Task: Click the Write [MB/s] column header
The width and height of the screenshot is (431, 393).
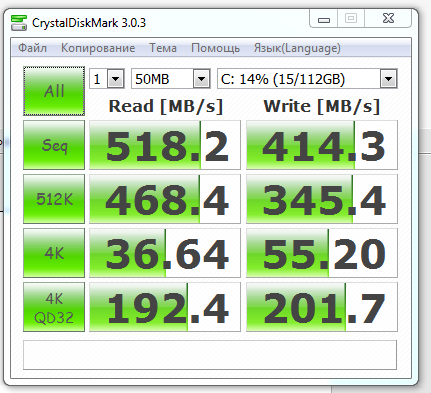Action: pyautogui.click(x=322, y=107)
